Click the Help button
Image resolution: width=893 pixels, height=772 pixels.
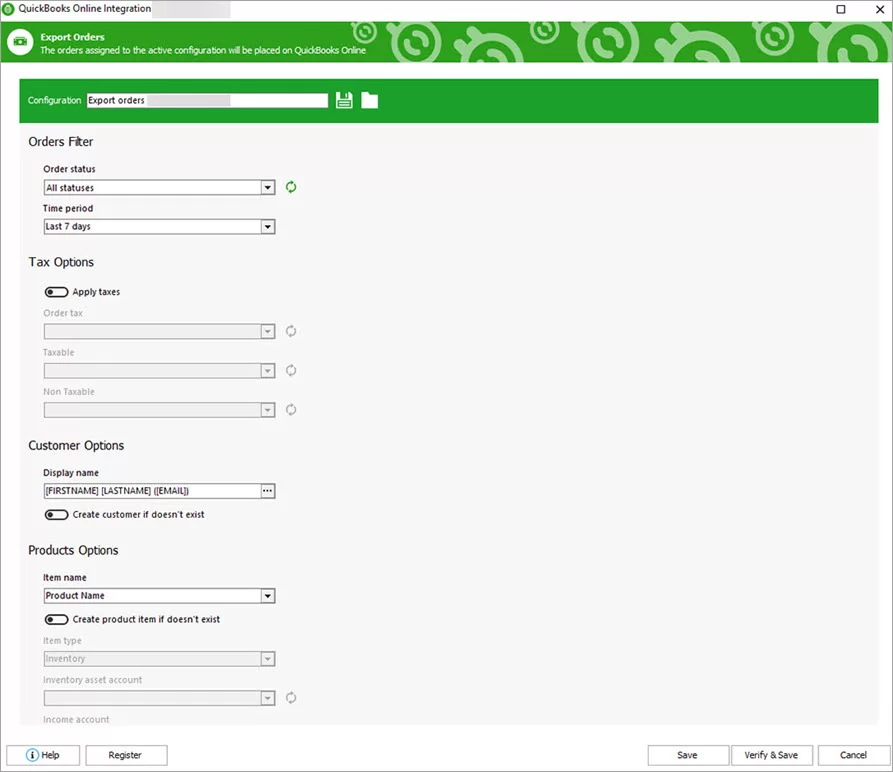pyautogui.click(x=43, y=755)
